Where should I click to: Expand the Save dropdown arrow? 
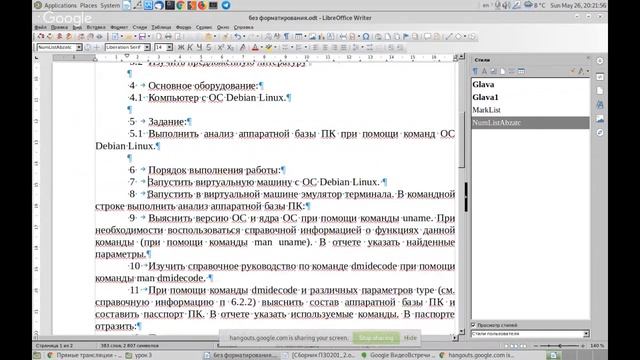[x=149, y=36]
